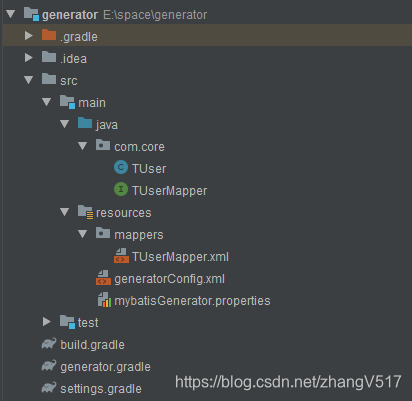Open the generatorConfig.xml file name
This screenshot has height=401, width=412.
point(169,279)
